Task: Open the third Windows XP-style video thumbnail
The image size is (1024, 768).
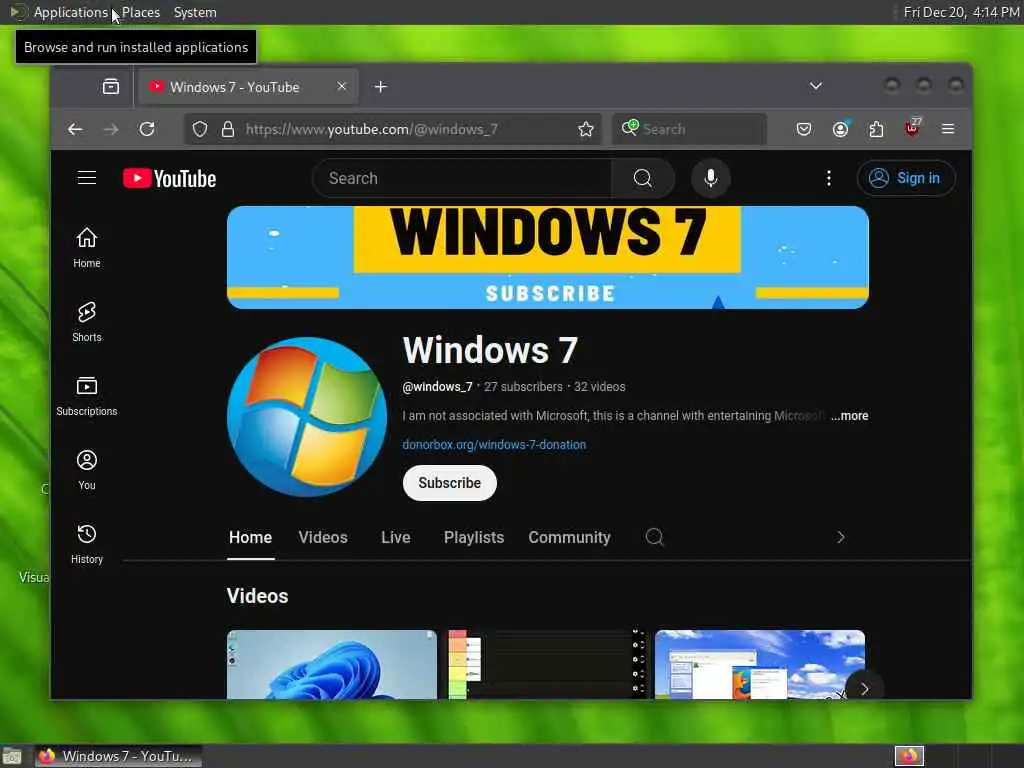Action: [x=760, y=665]
